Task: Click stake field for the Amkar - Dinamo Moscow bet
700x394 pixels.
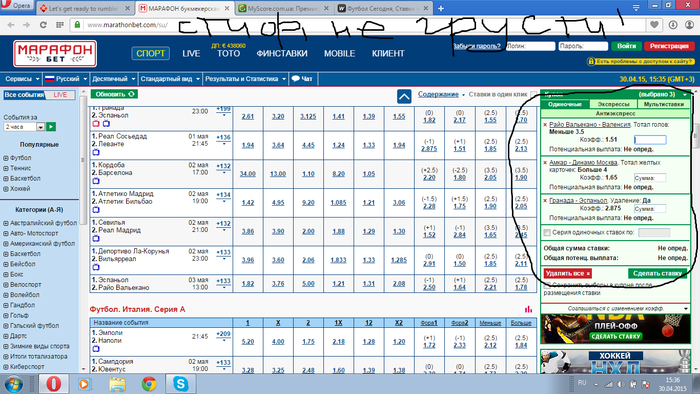Action: (650, 178)
